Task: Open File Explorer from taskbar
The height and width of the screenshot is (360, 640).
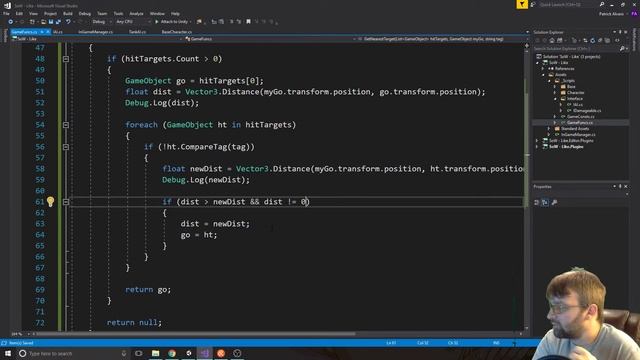Action: point(156,353)
